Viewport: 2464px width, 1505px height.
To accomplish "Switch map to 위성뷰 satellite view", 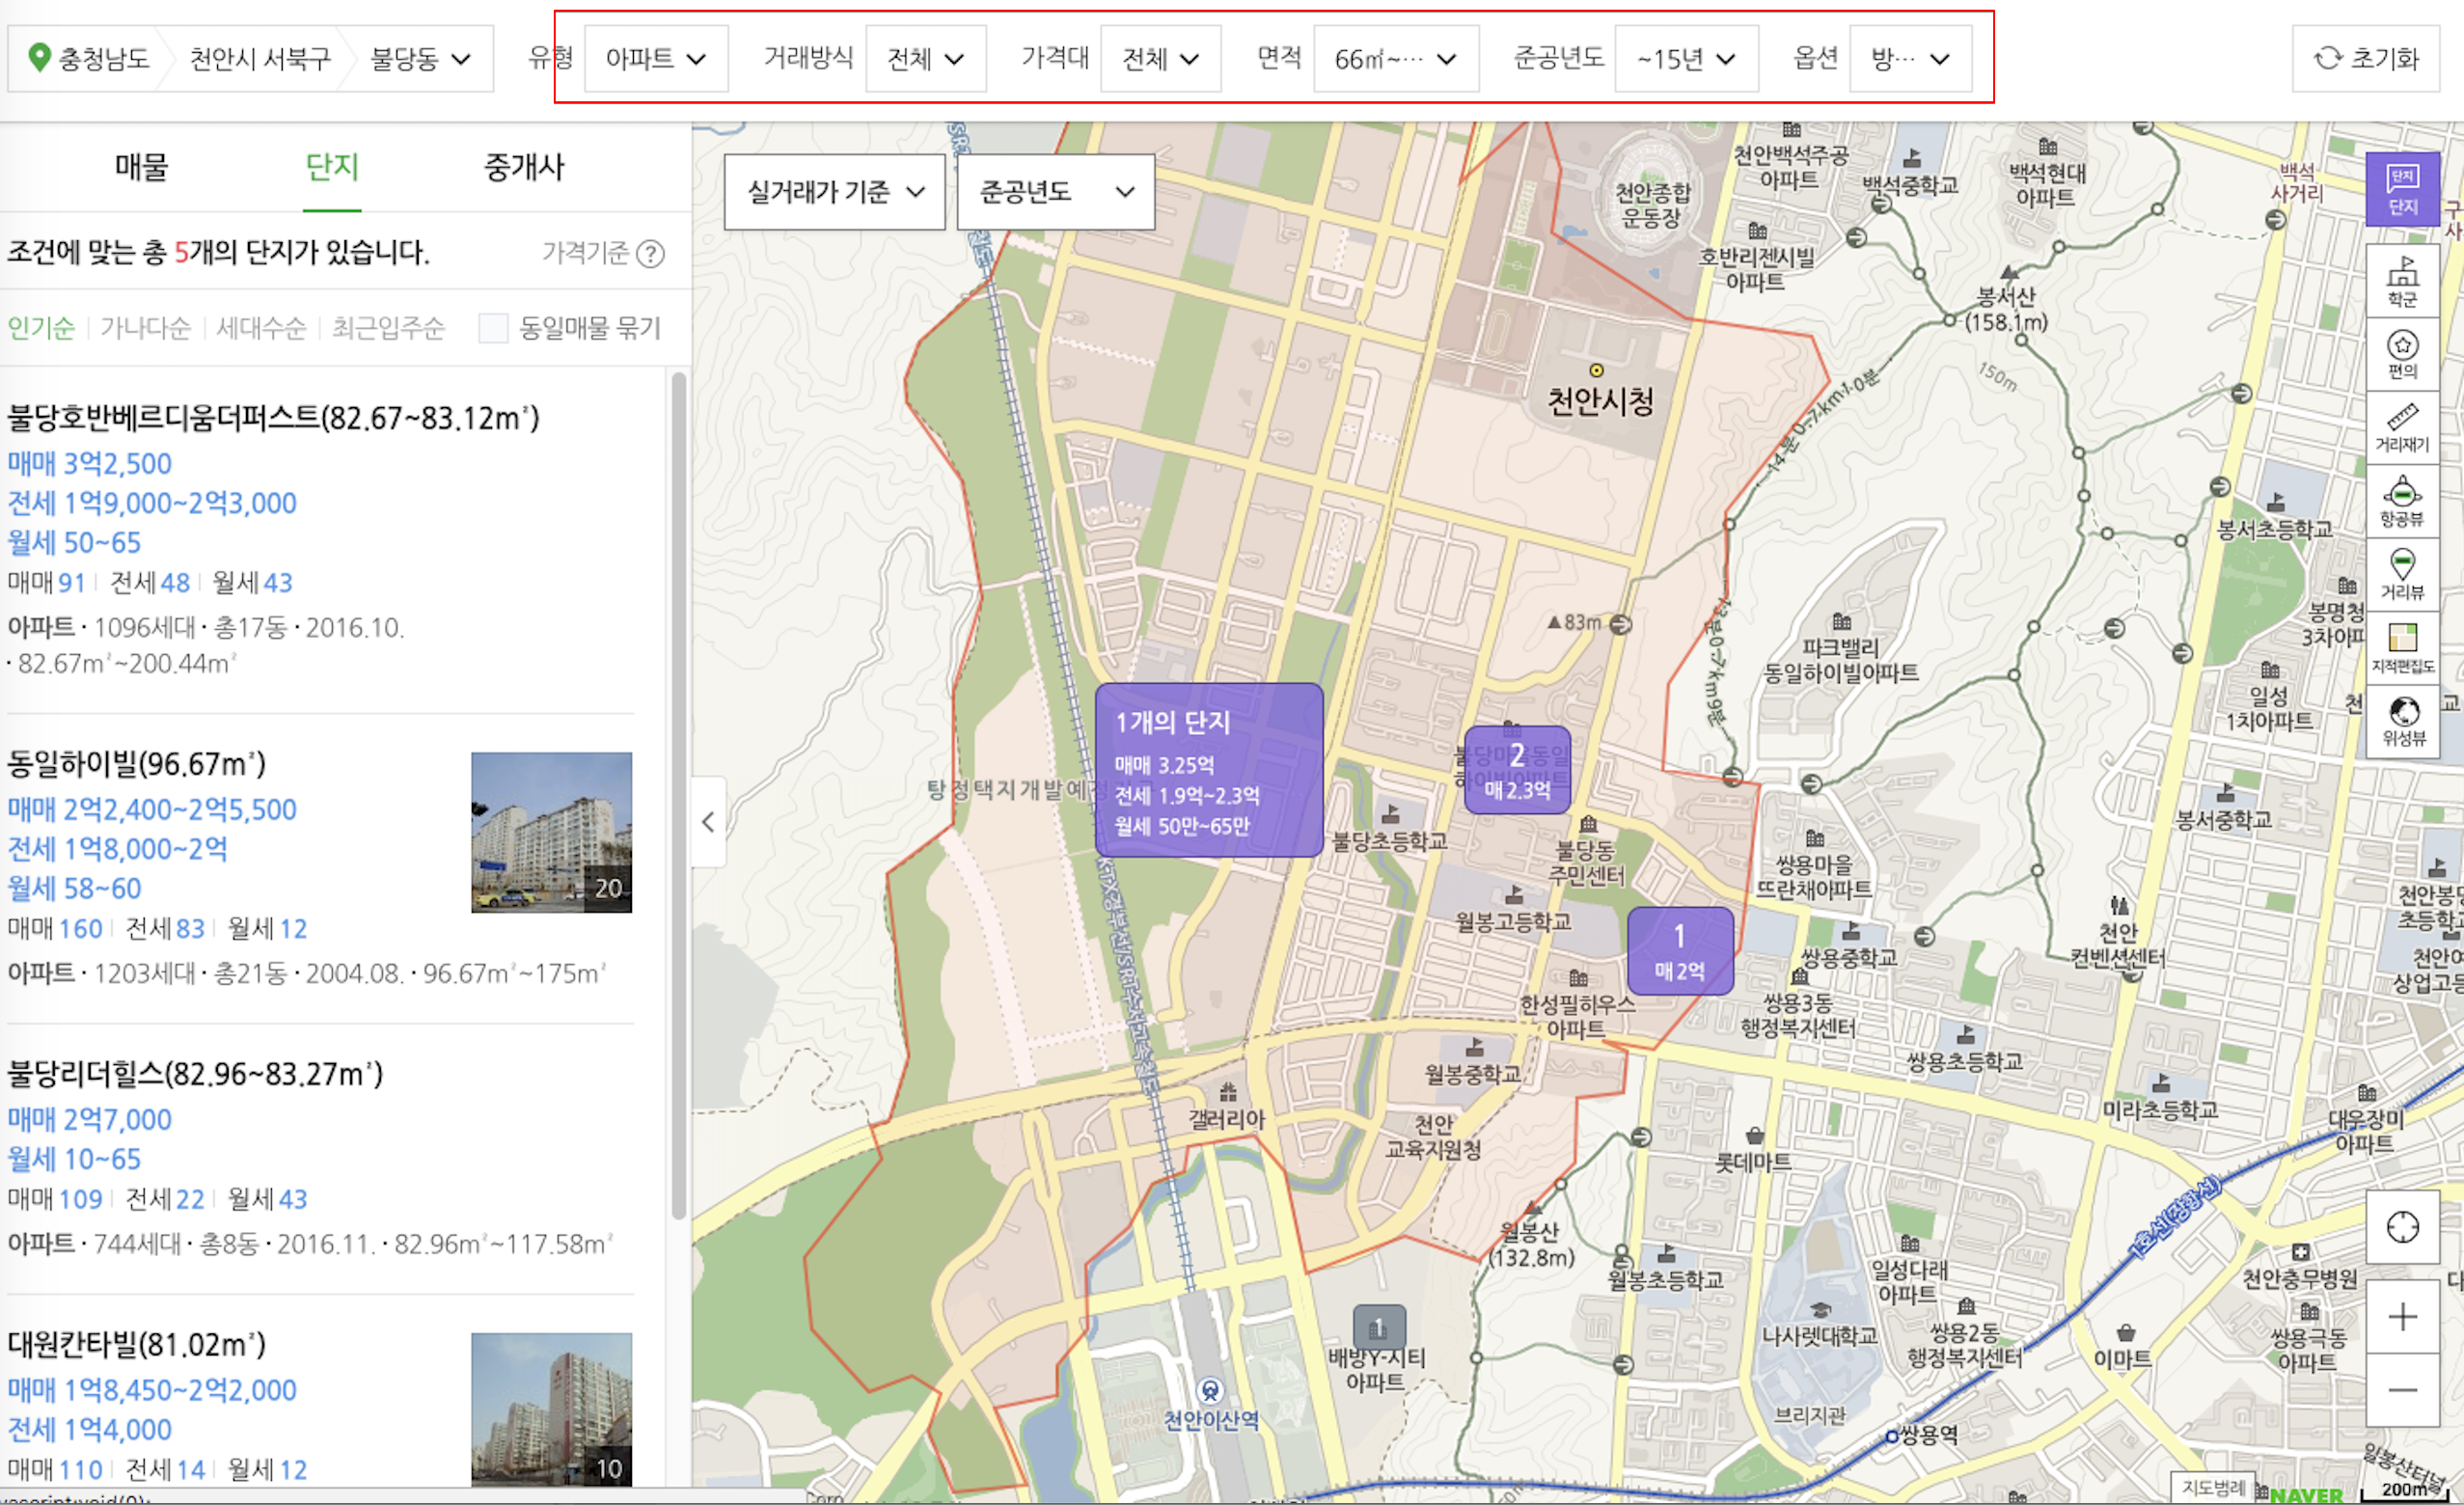I will pyautogui.click(x=2402, y=721).
